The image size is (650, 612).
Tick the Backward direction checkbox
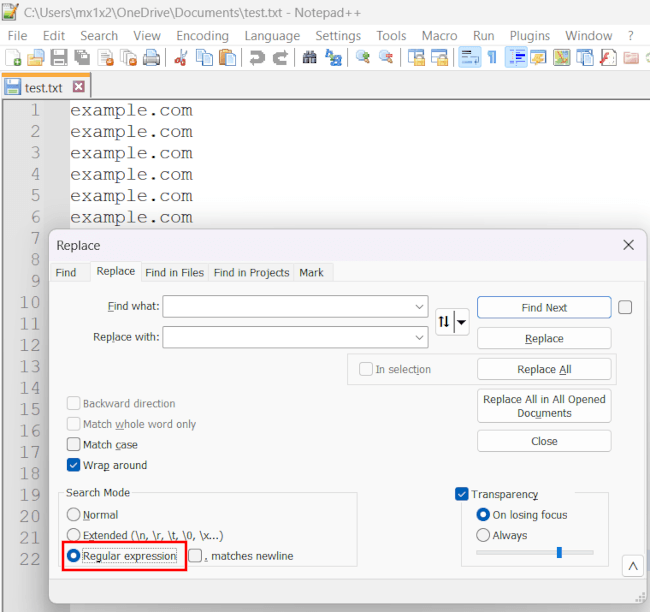coord(73,403)
